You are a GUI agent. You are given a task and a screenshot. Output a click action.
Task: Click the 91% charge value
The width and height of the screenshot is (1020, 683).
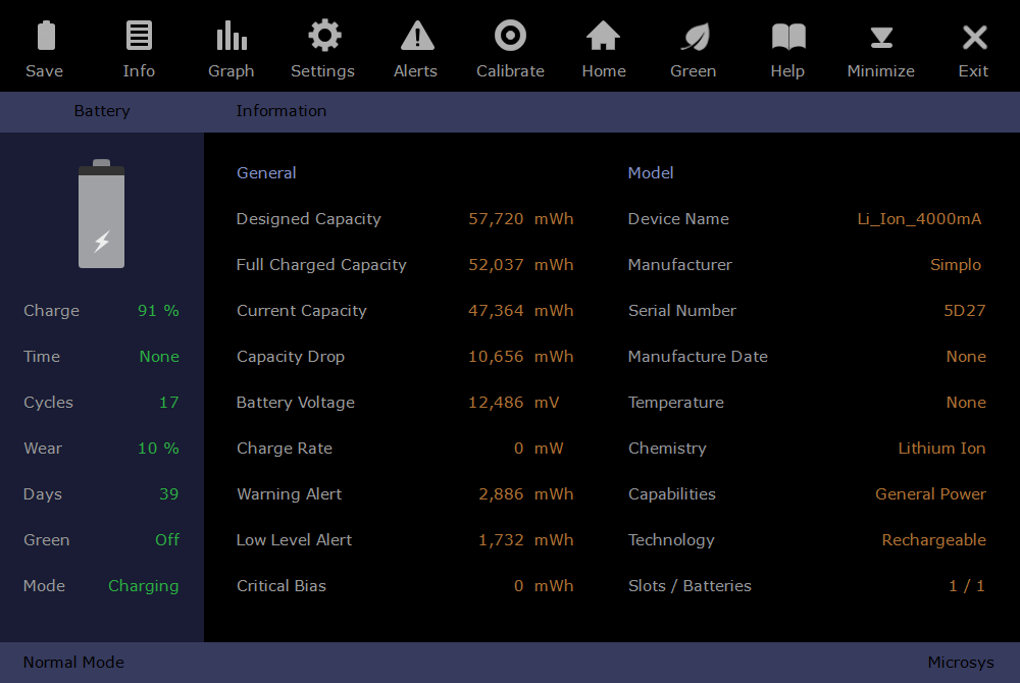(x=157, y=310)
